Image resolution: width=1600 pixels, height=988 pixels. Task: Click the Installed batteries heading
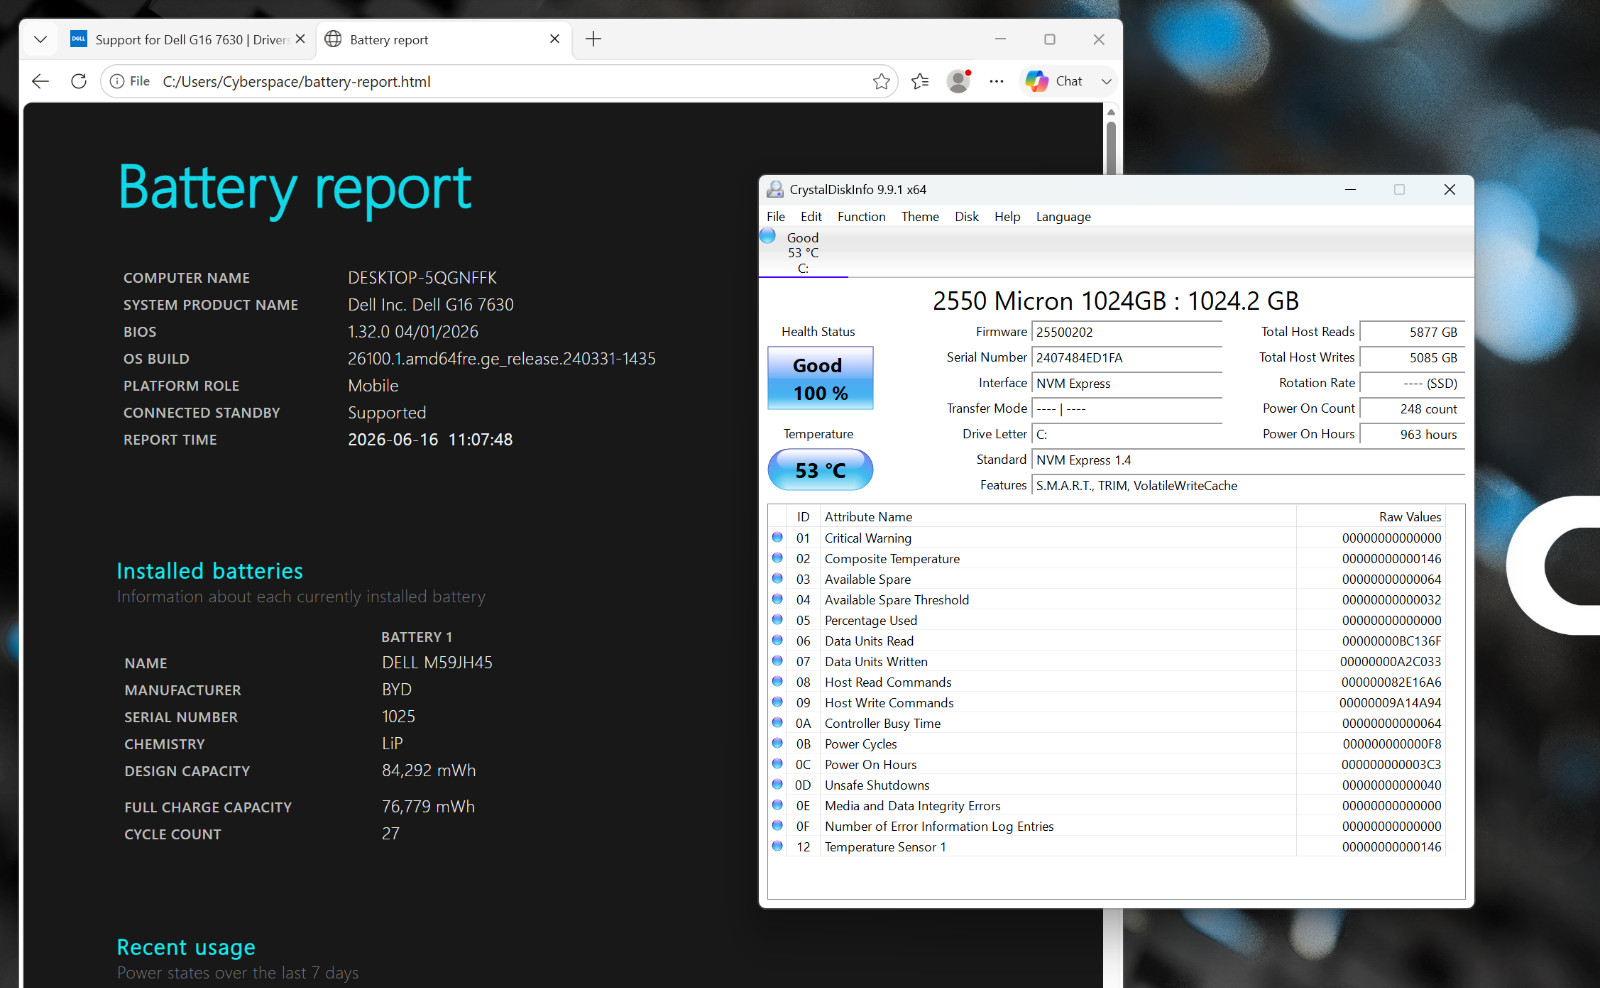coord(210,571)
